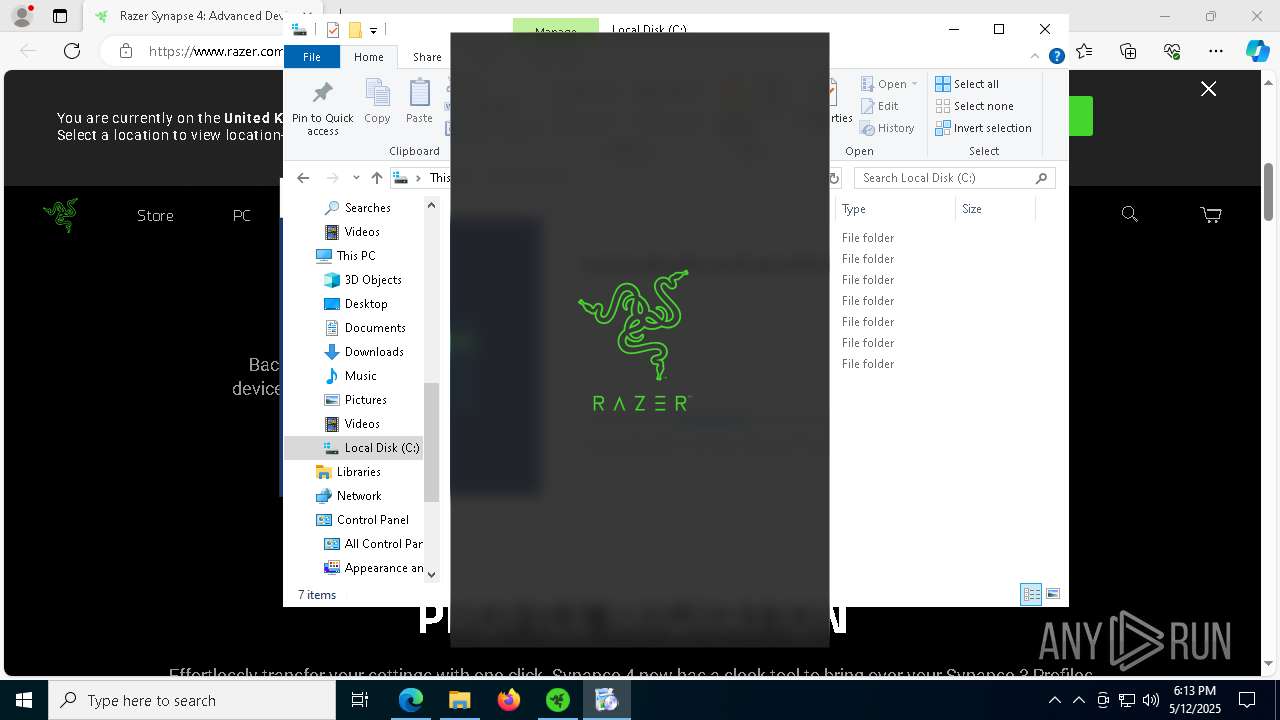Select Network in navigation pane

[359, 495]
